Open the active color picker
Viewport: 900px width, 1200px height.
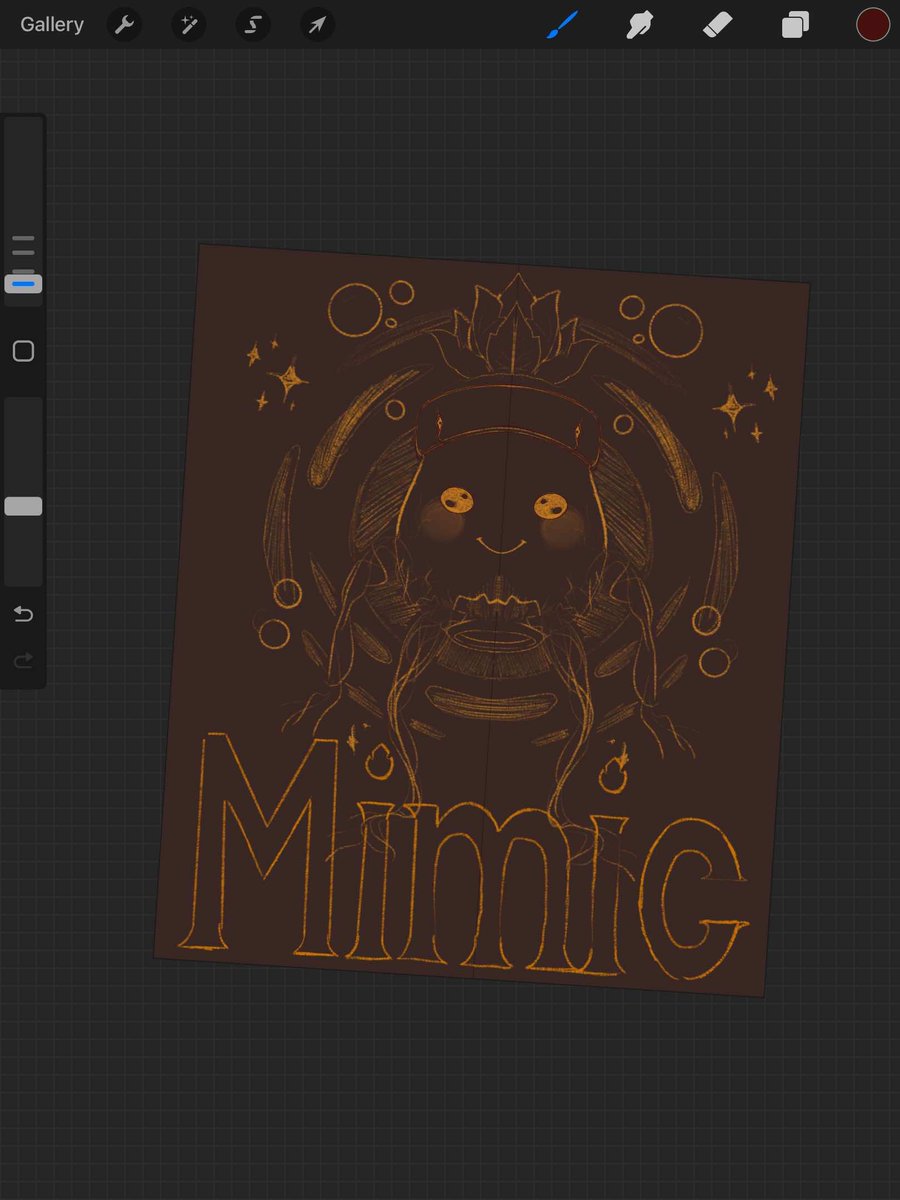click(873, 25)
